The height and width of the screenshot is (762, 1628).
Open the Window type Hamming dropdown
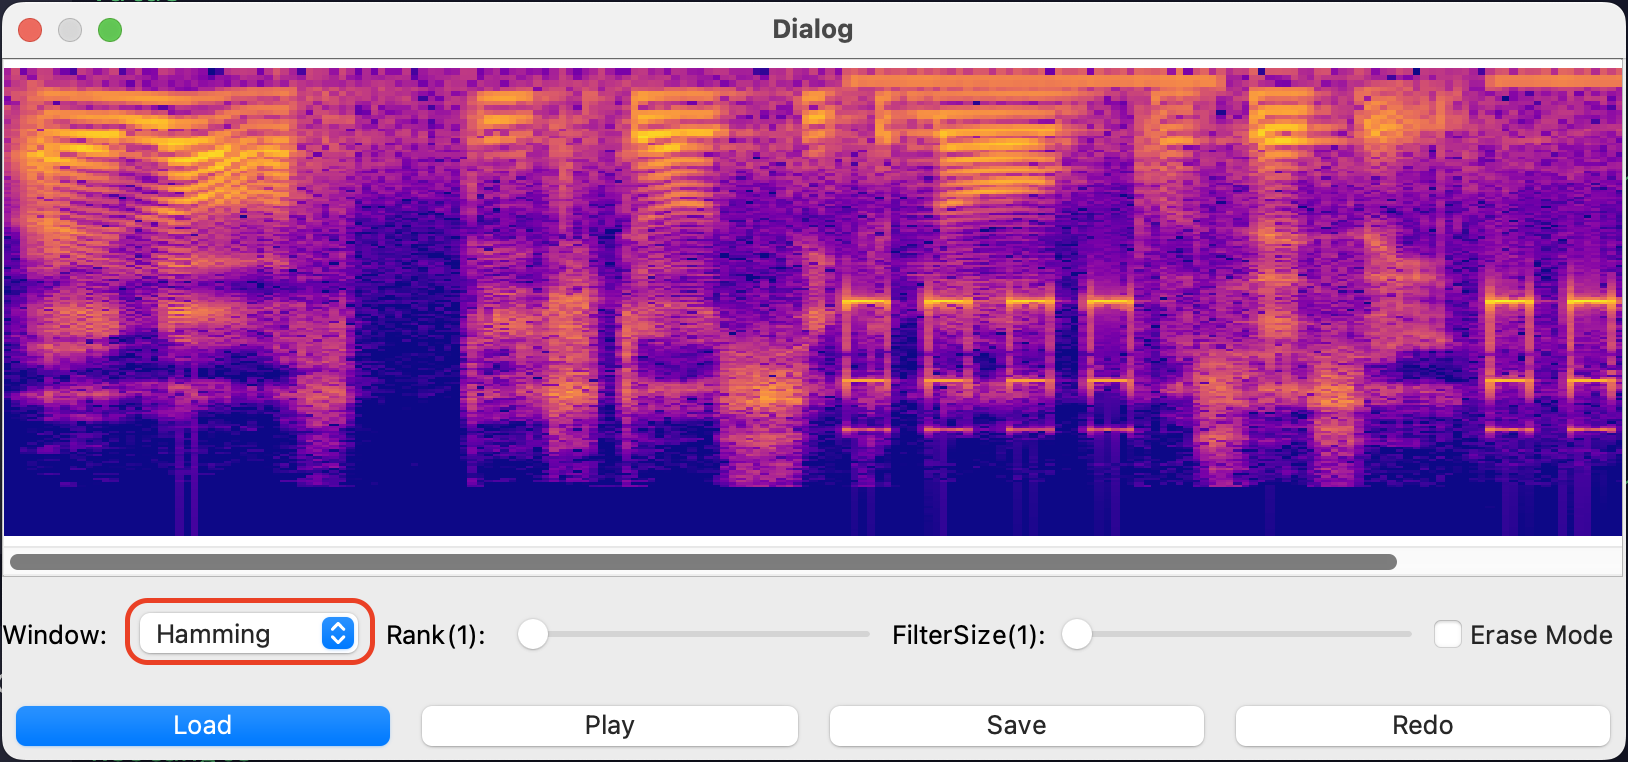click(248, 633)
